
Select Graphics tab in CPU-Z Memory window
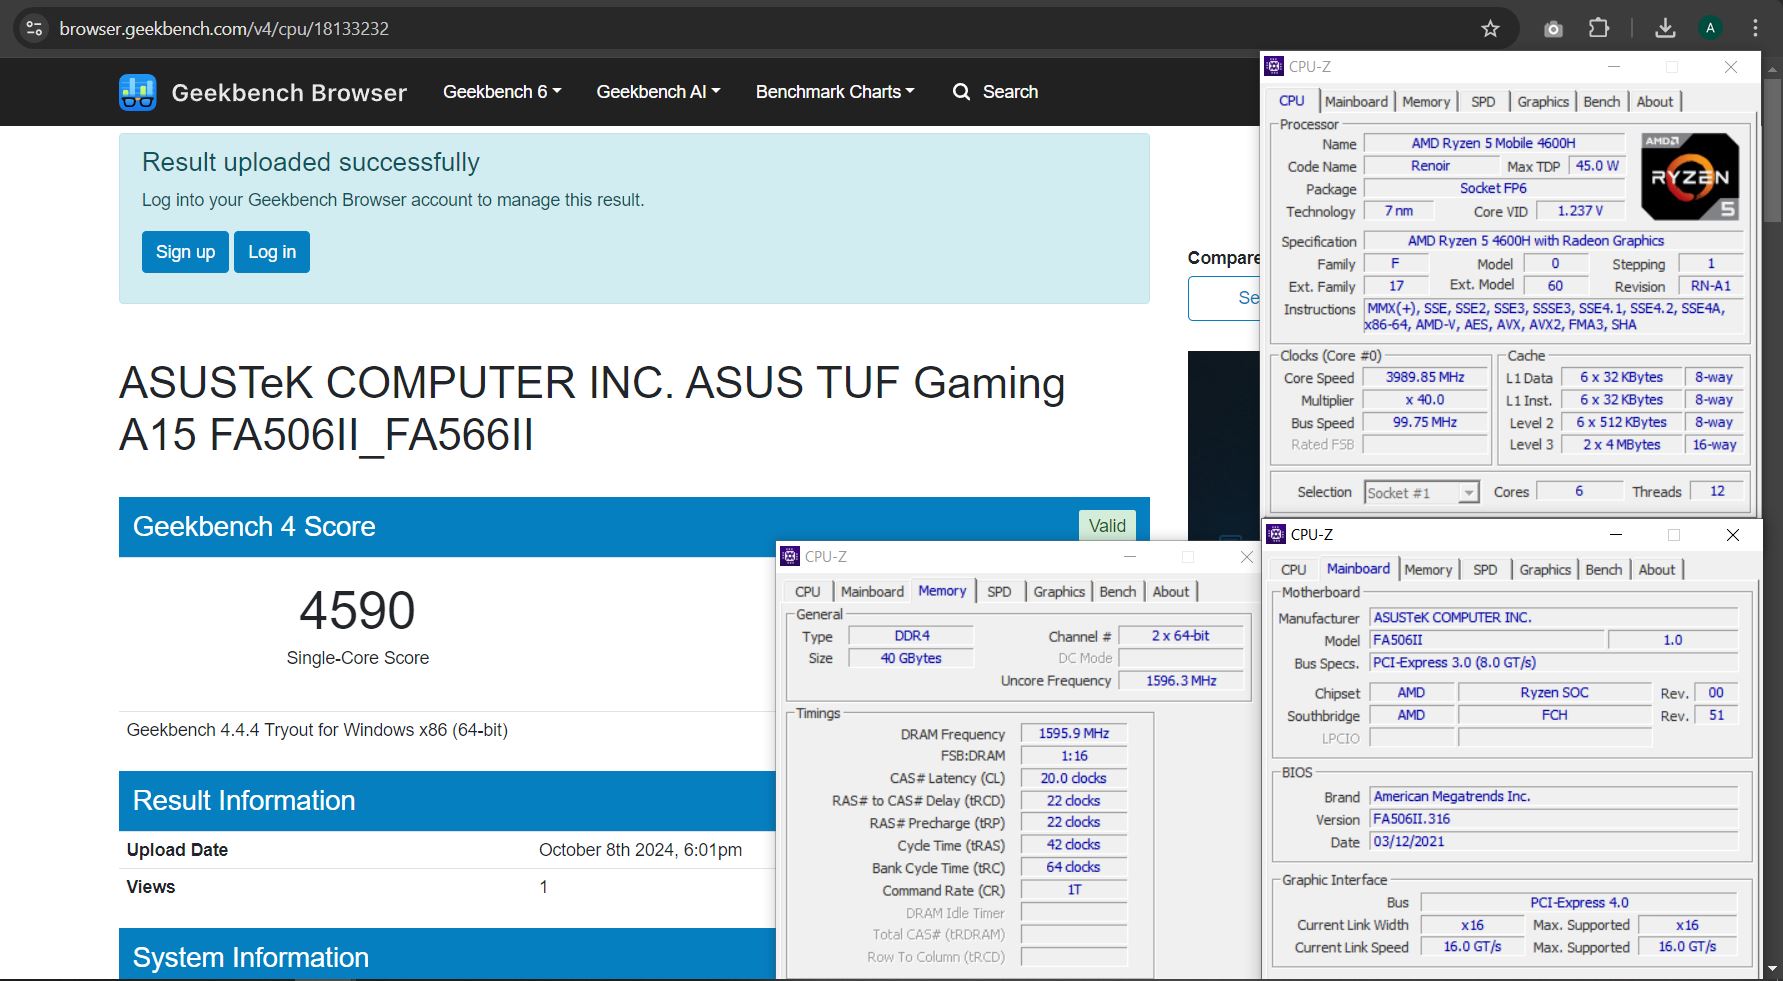[x=1059, y=592]
